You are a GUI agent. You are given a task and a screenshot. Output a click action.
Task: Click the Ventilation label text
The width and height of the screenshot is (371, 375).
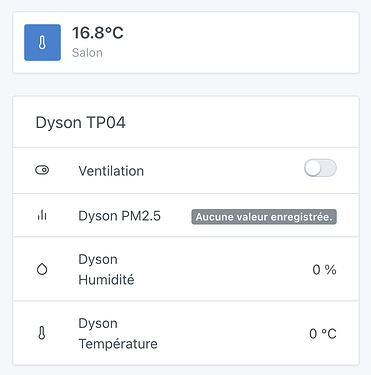[x=111, y=171]
